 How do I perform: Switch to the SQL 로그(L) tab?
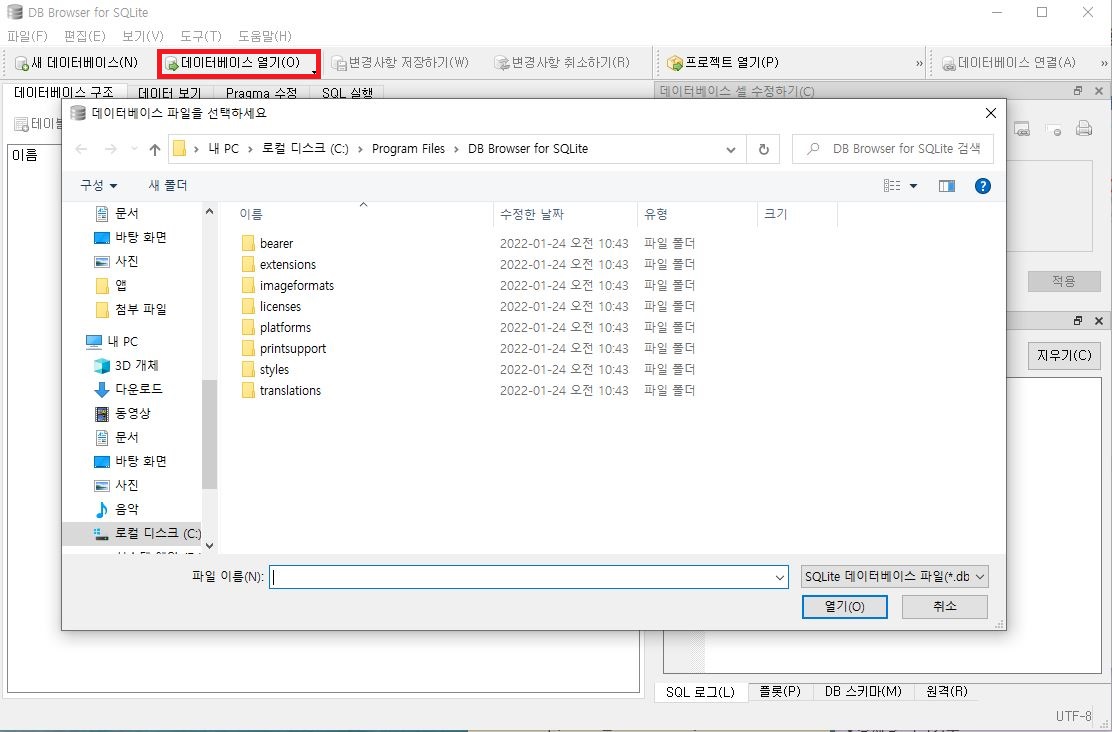[x=700, y=692]
